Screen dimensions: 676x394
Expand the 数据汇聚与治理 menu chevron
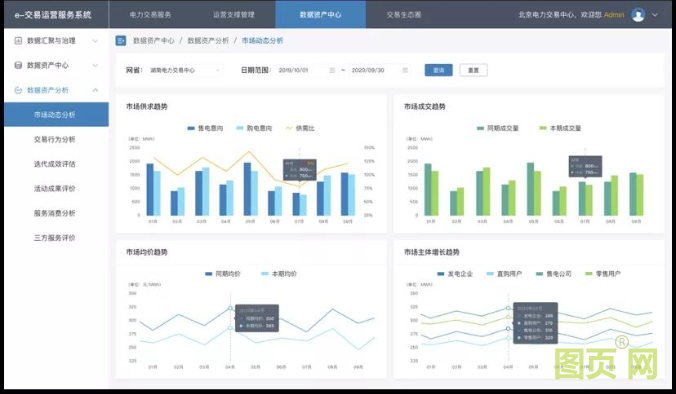[95, 41]
